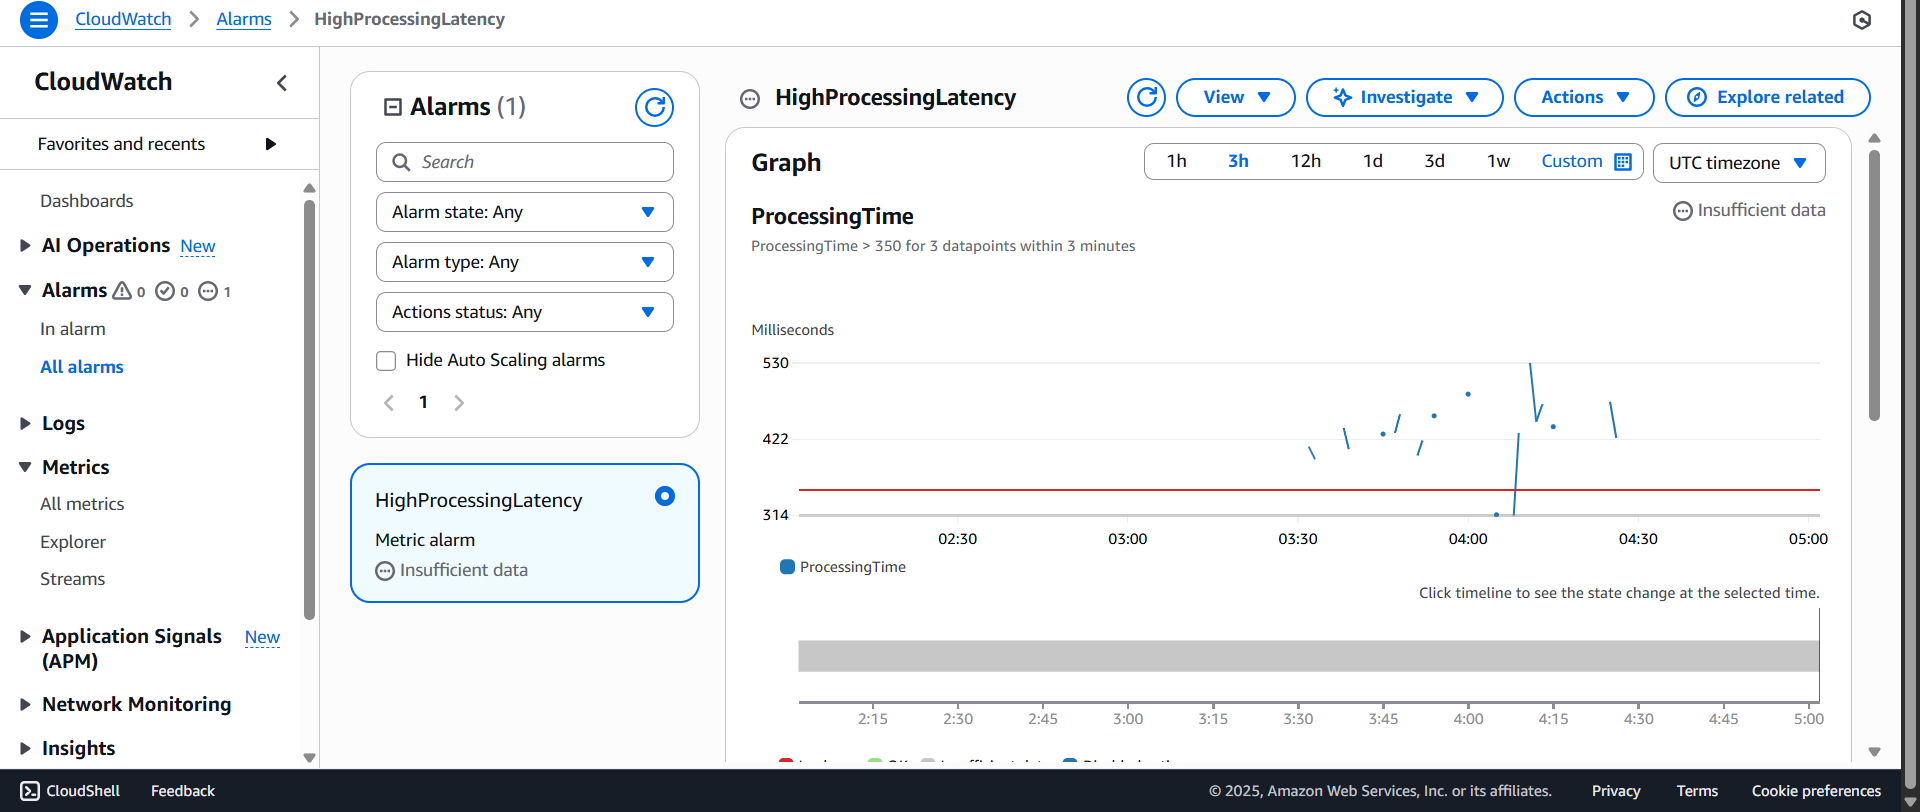Click the Explore related button
This screenshot has height=812, width=1920.
[1767, 97]
